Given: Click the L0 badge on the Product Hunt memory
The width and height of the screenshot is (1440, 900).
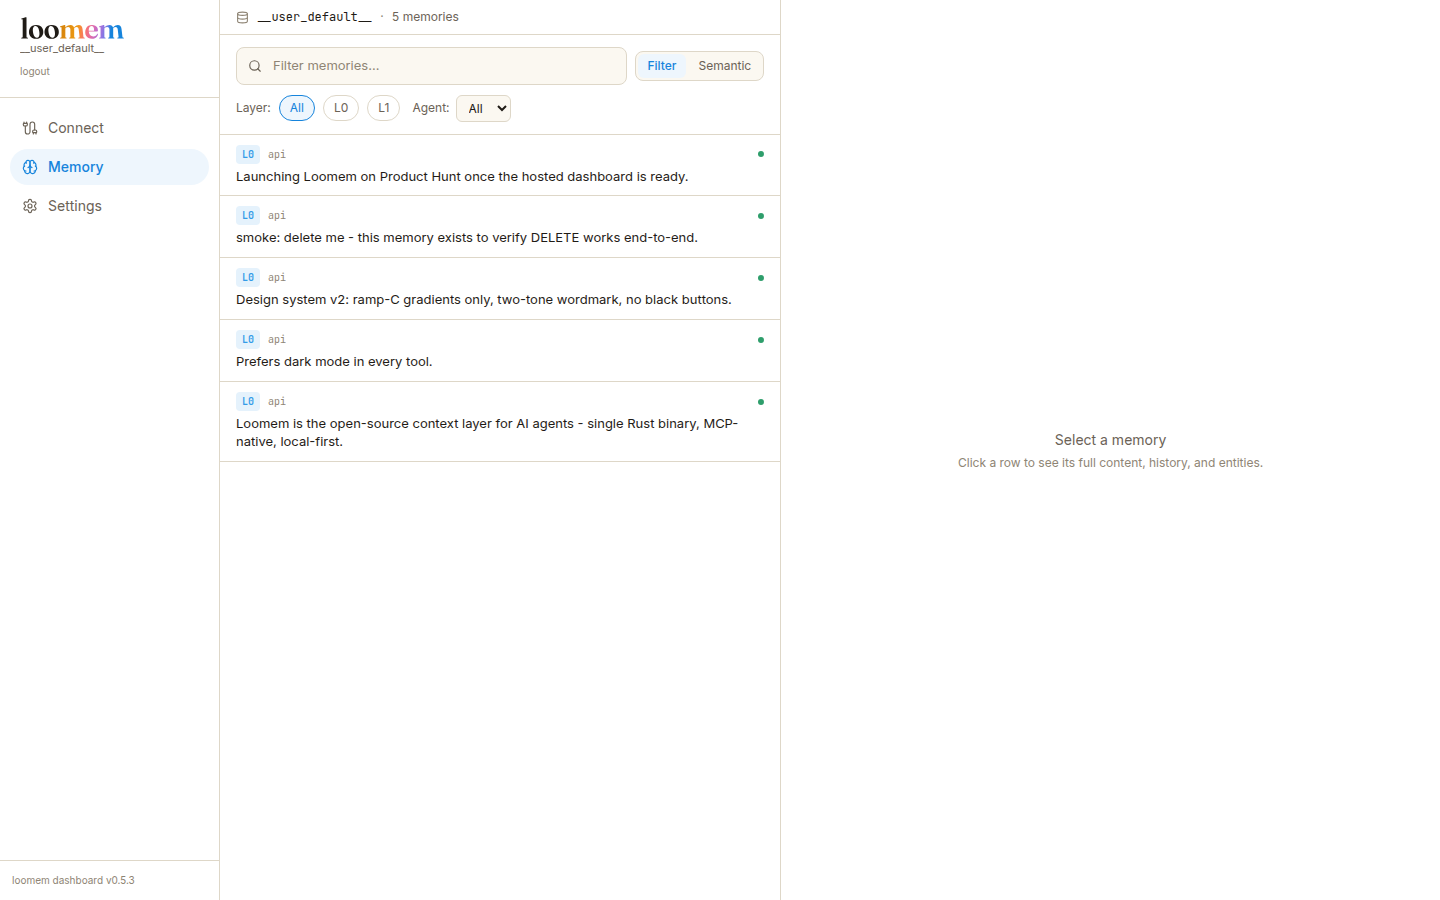Looking at the screenshot, I should (248, 154).
